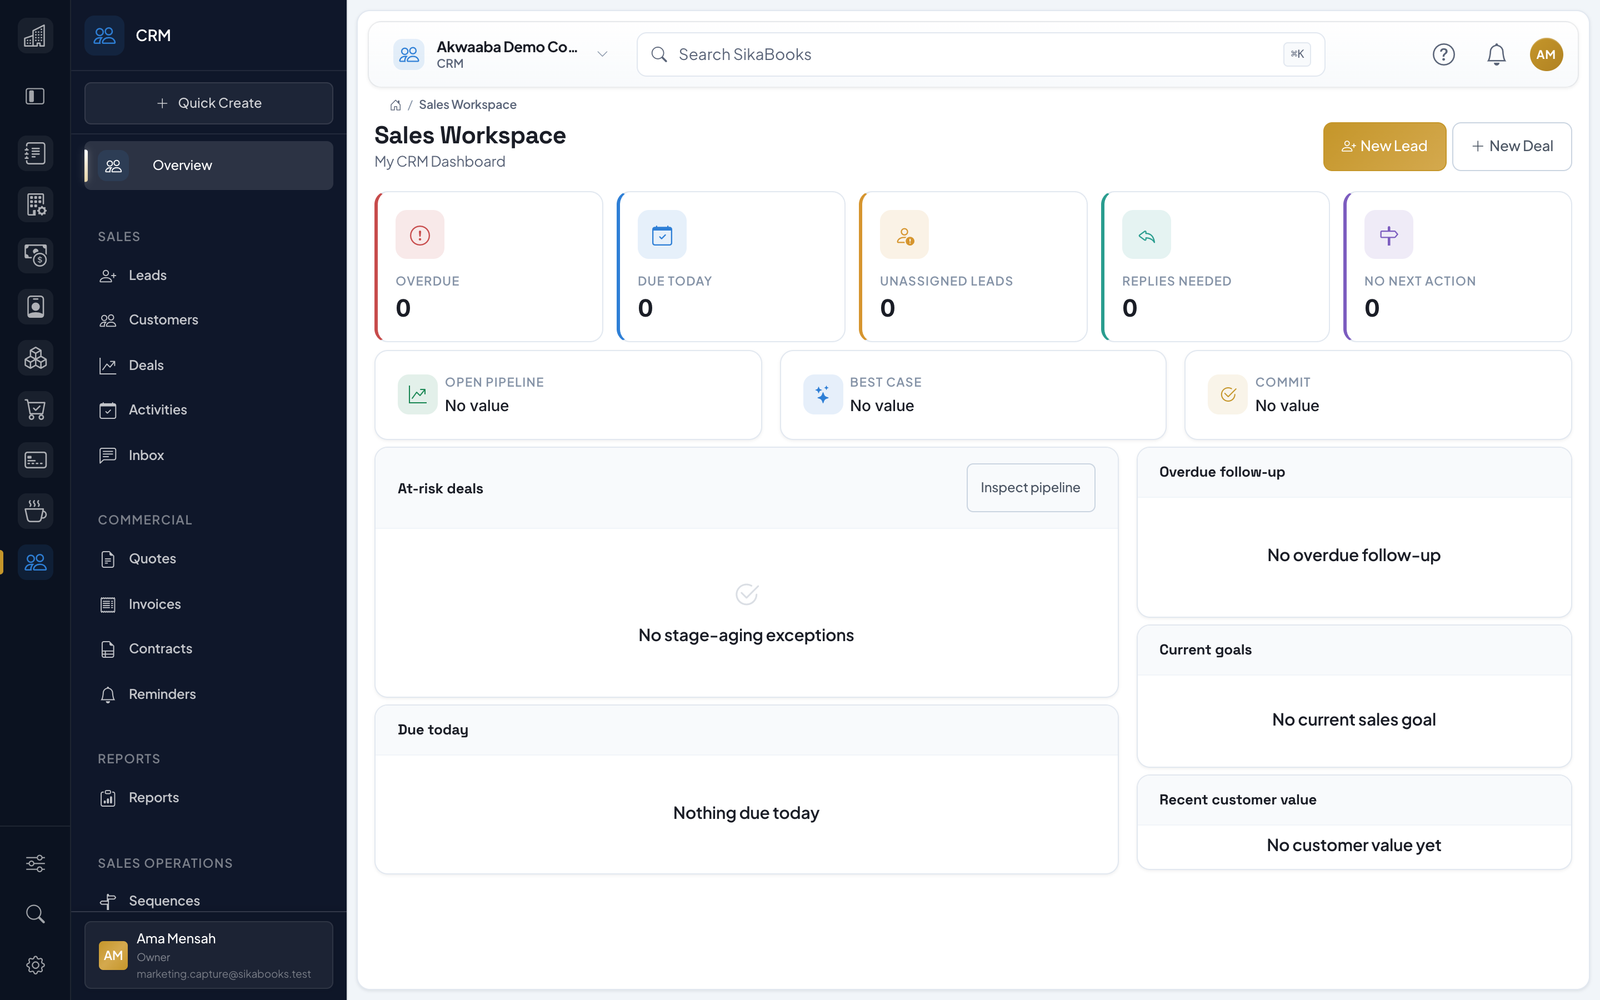Open the AM avatar account menu
This screenshot has height=1000, width=1600.
(1546, 54)
